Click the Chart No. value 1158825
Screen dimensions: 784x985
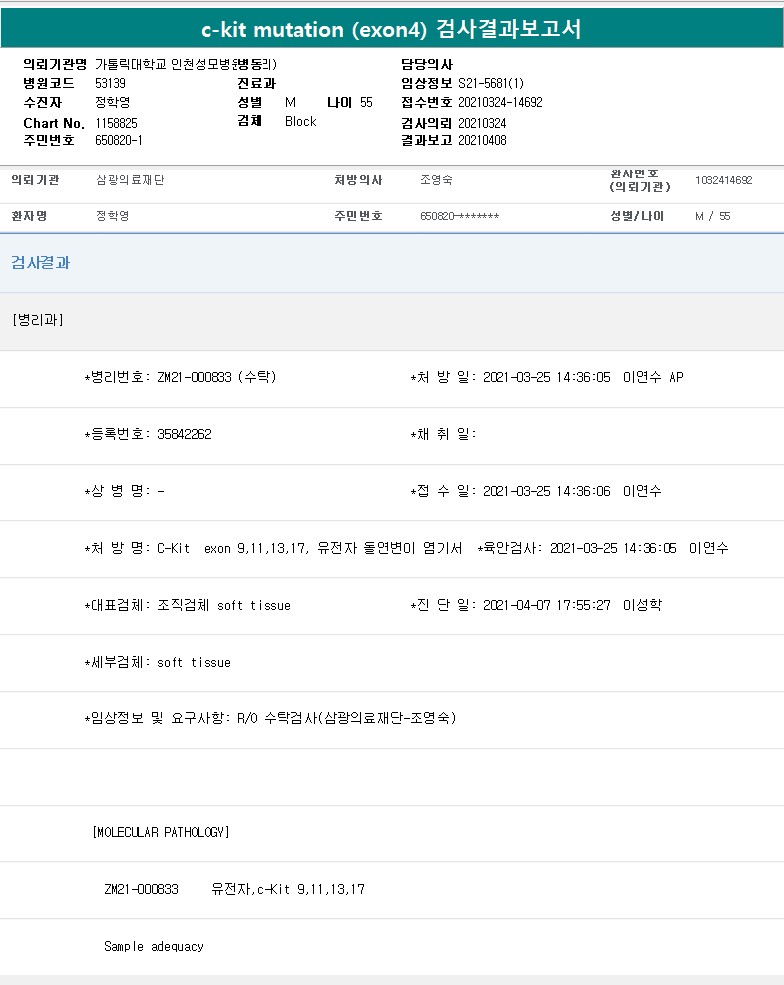tap(116, 123)
